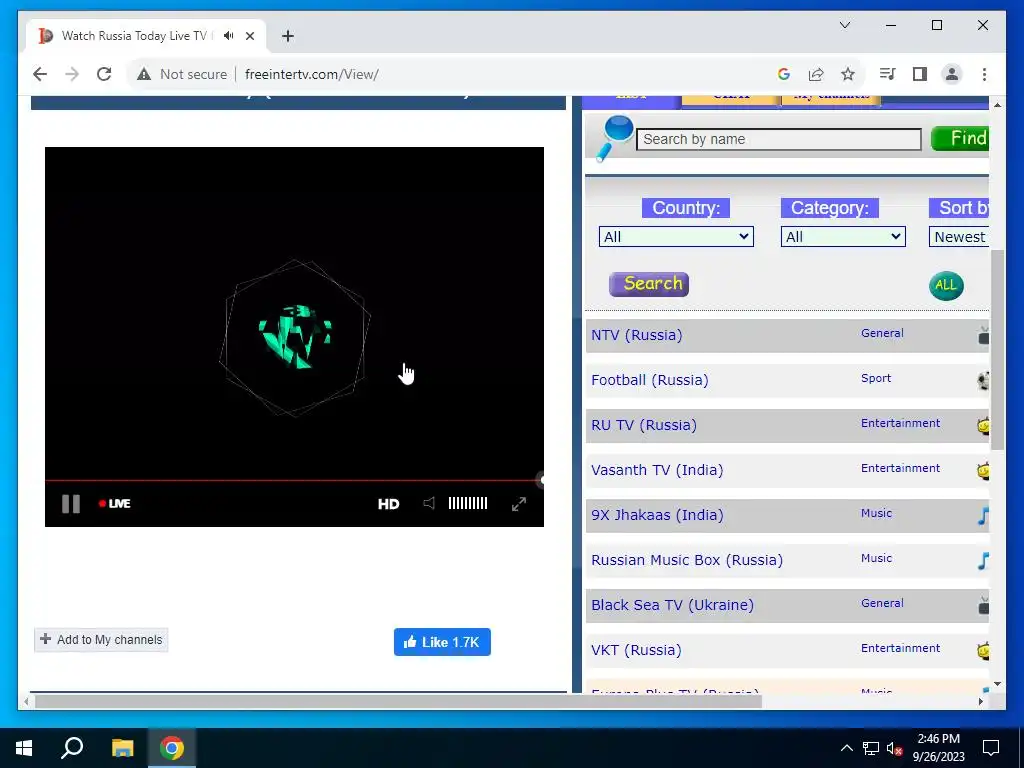This screenshot has width=1024, height=768.
Task: Open NTV (Russia) channel
Action: [x=637, y=335]
